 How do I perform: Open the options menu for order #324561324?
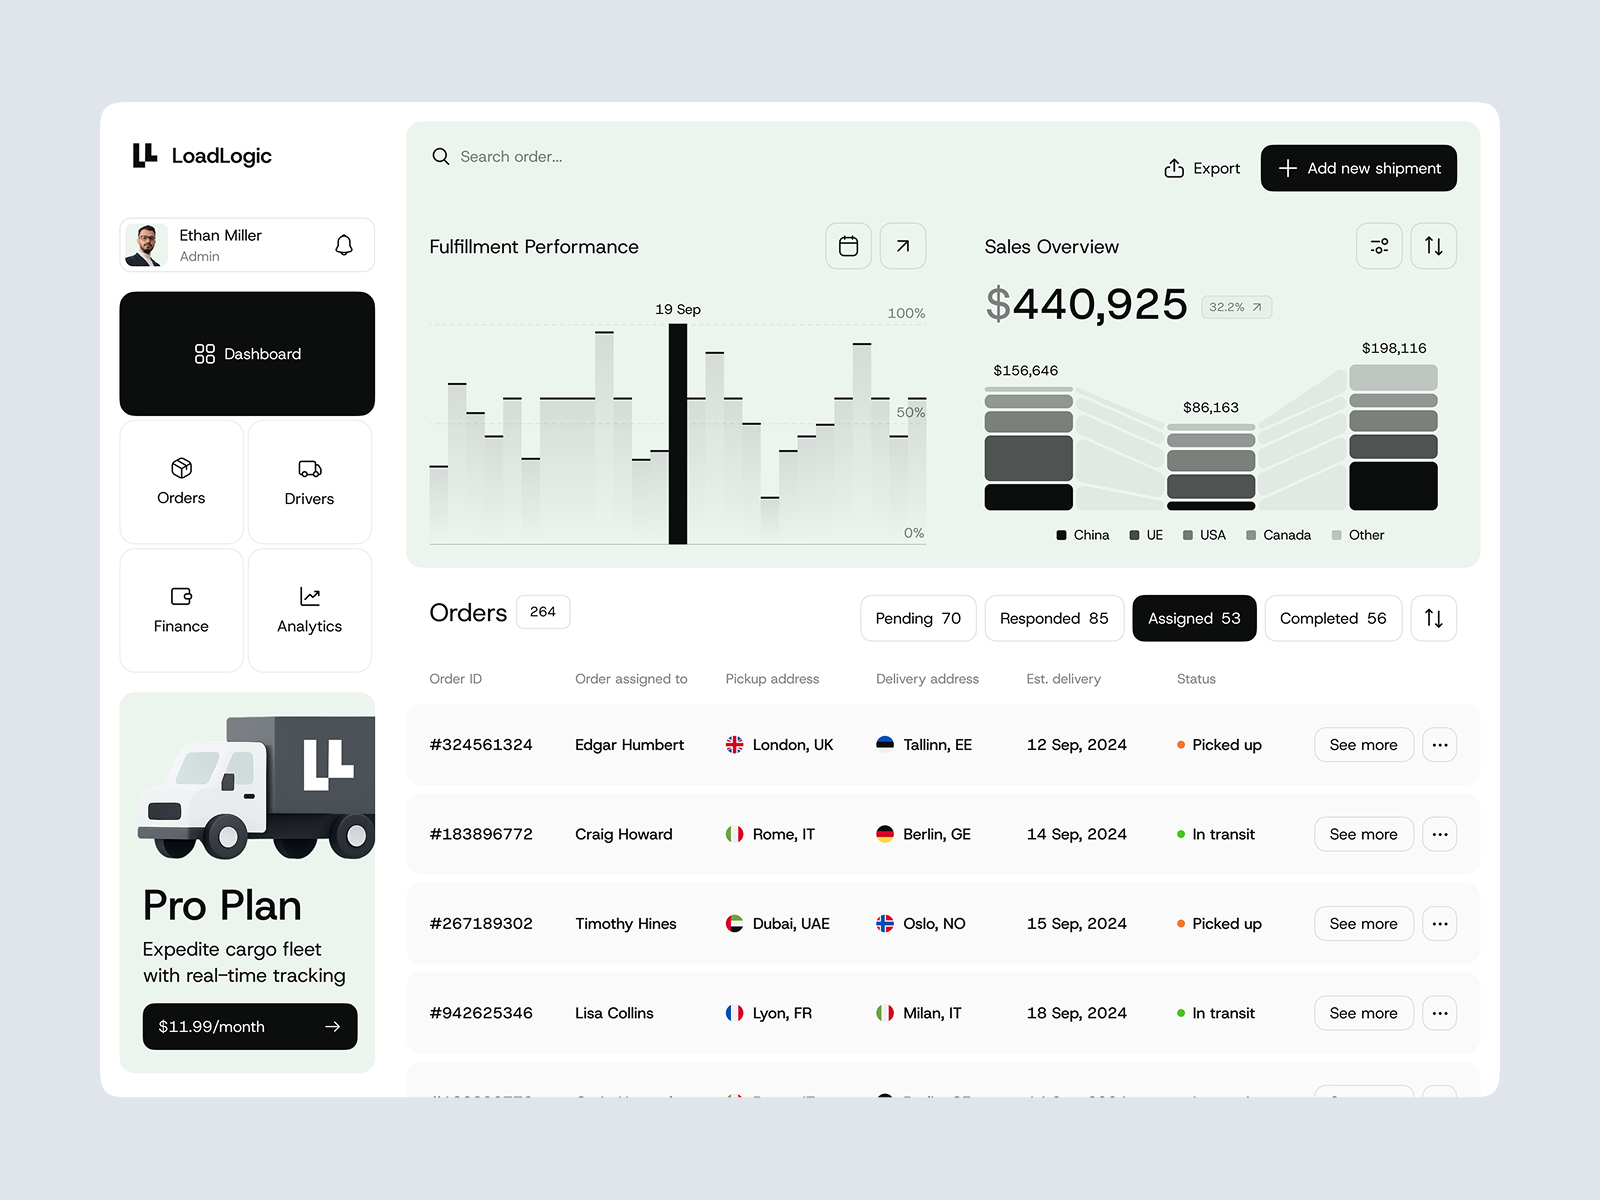[x=1439, y=744]
